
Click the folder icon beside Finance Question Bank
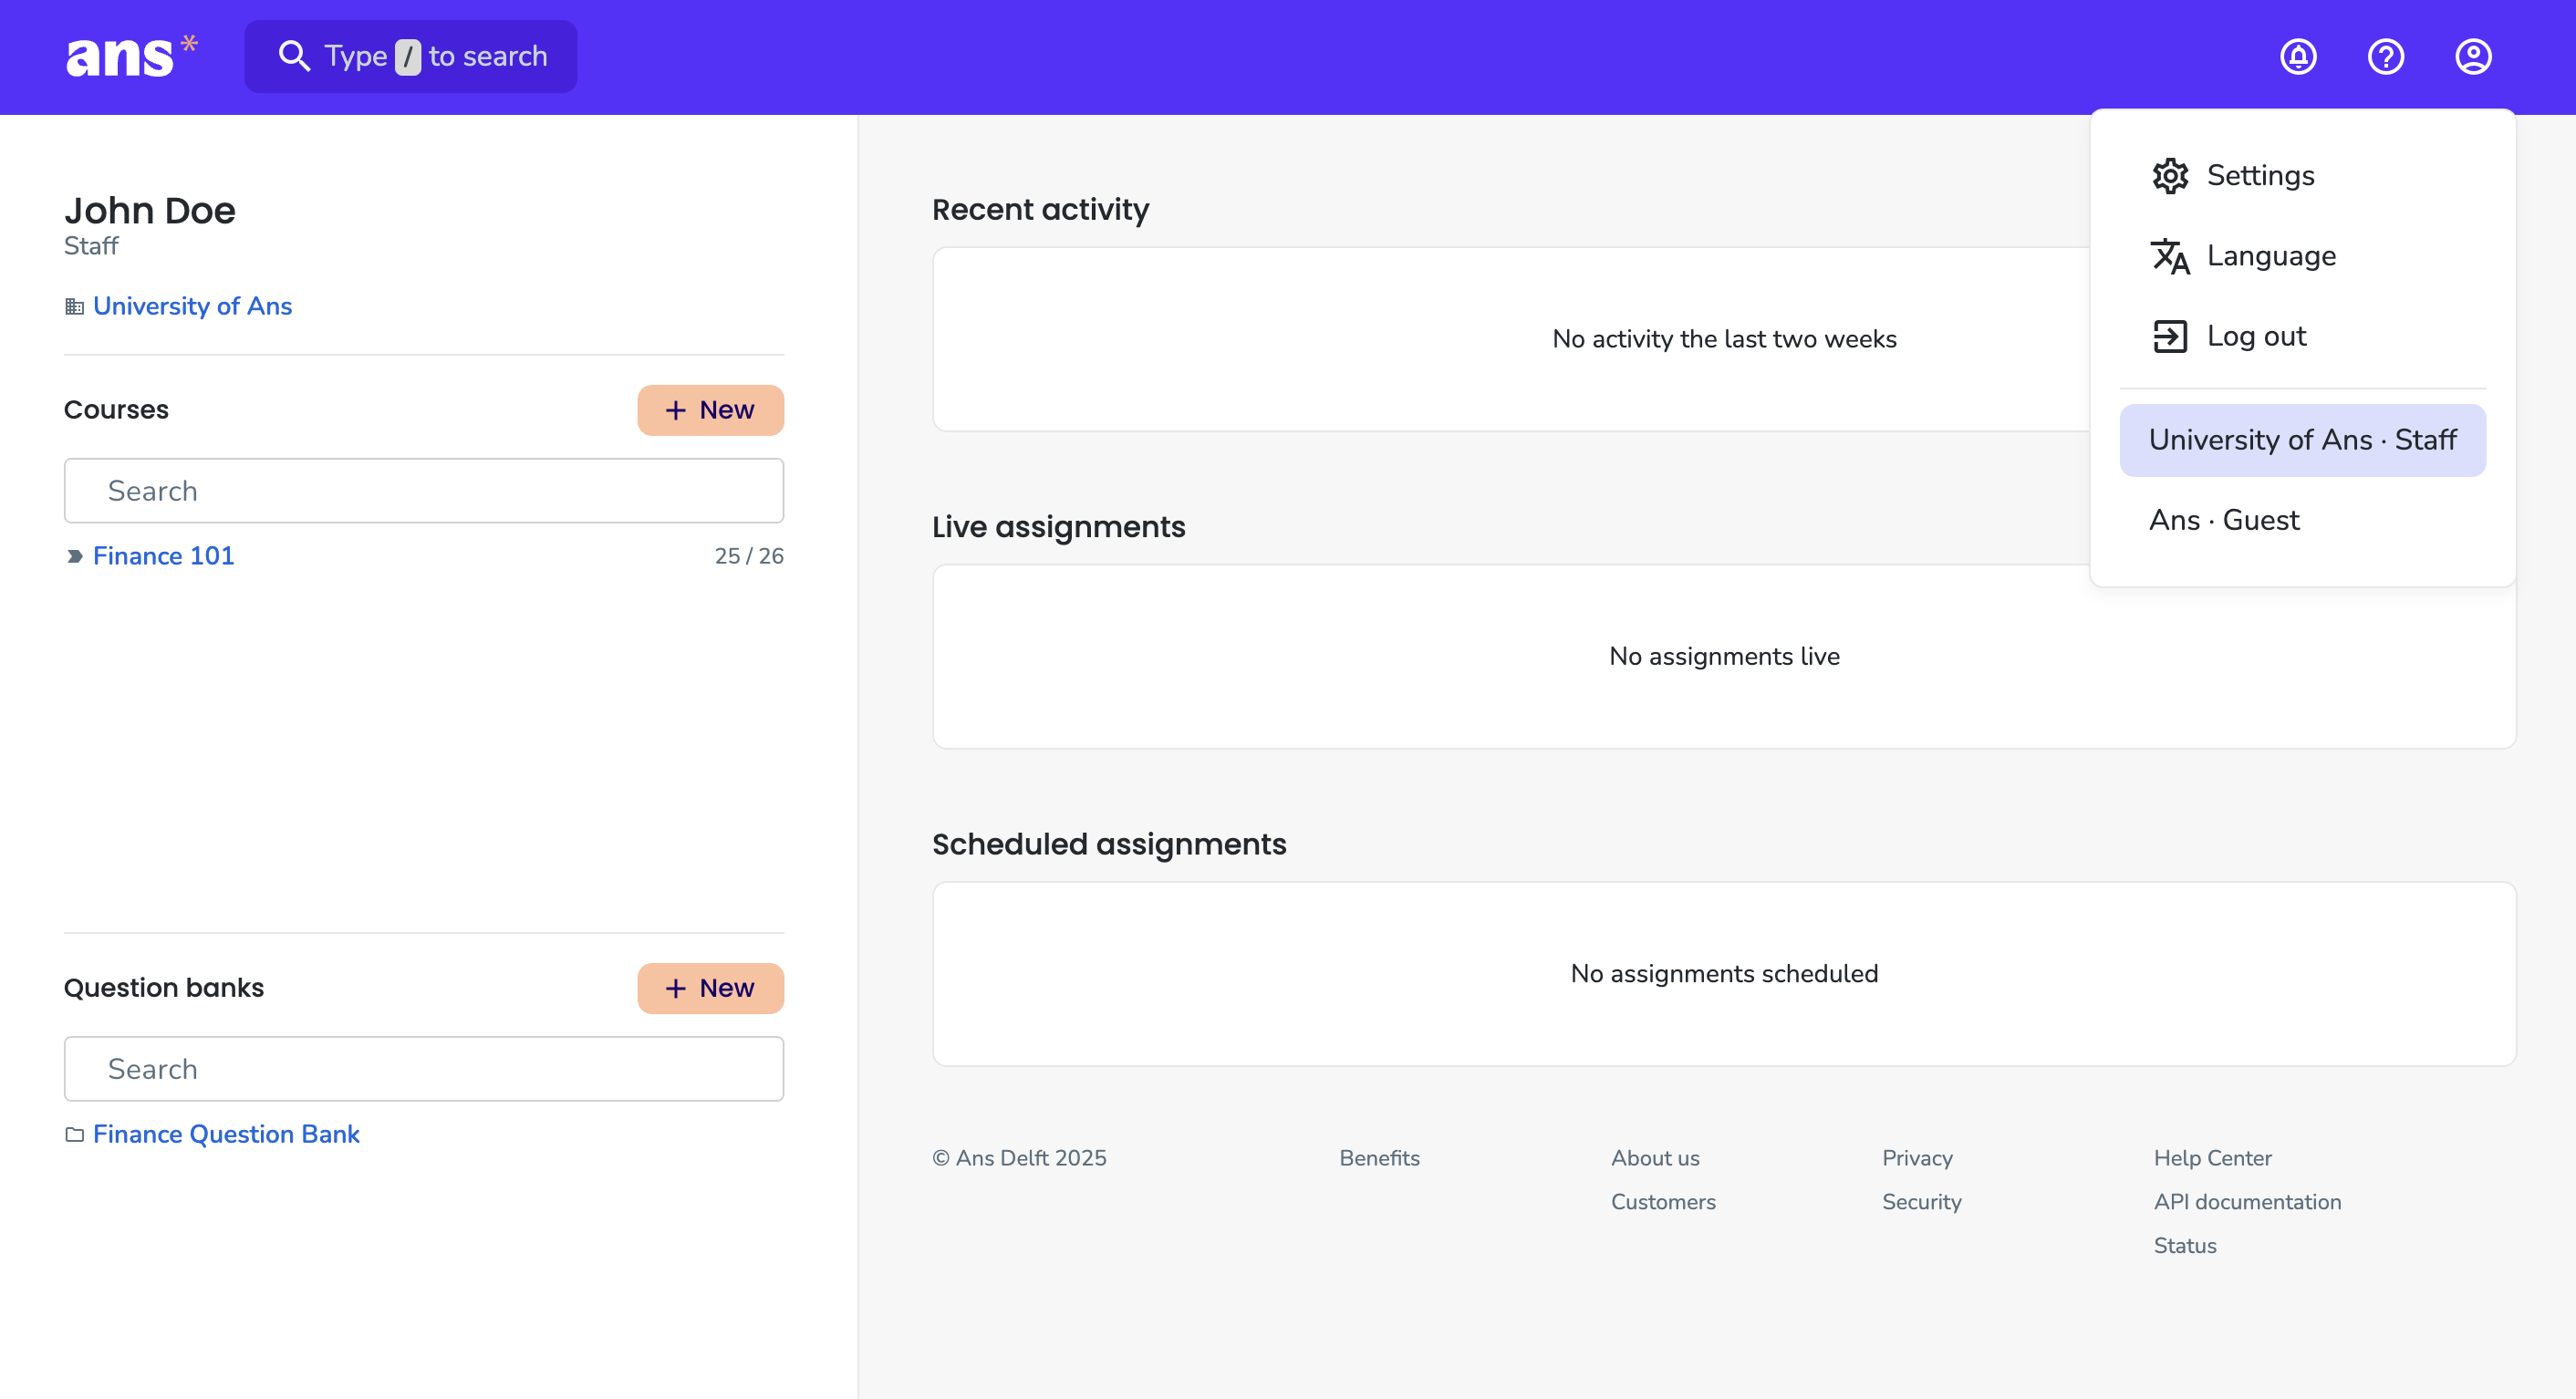point(74,1135)
